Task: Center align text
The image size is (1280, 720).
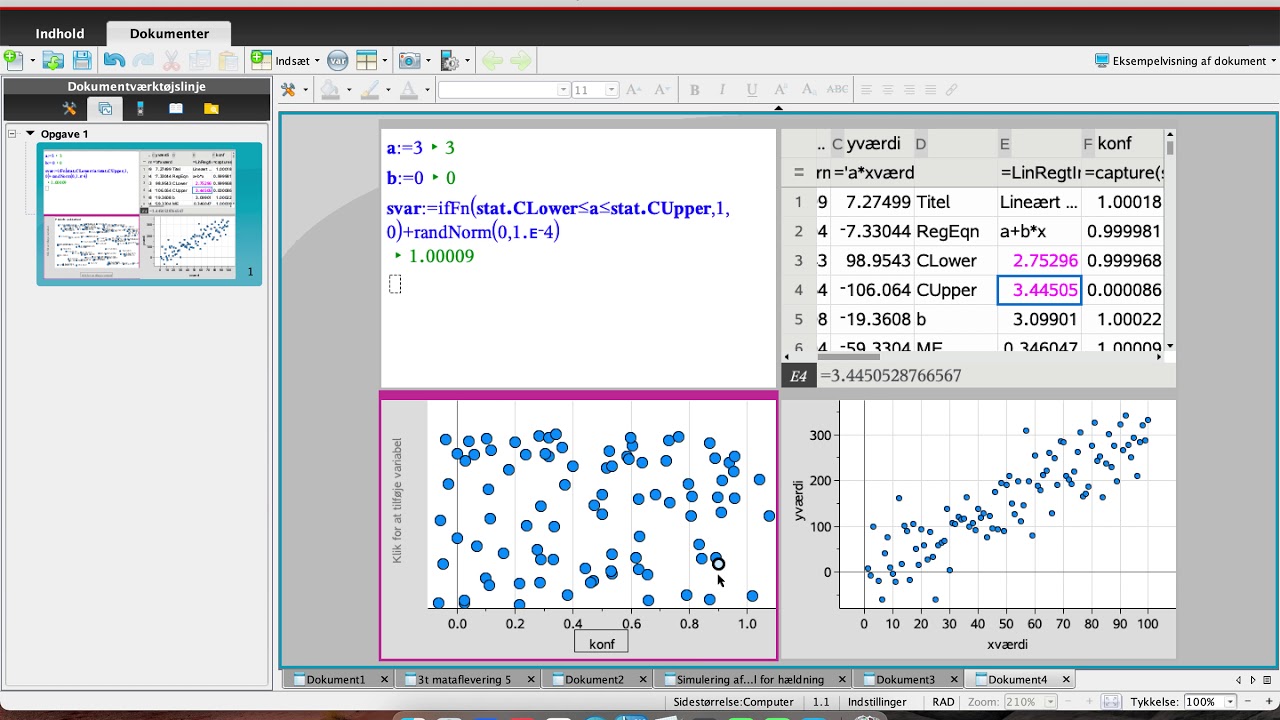Action: coord(888,90)
